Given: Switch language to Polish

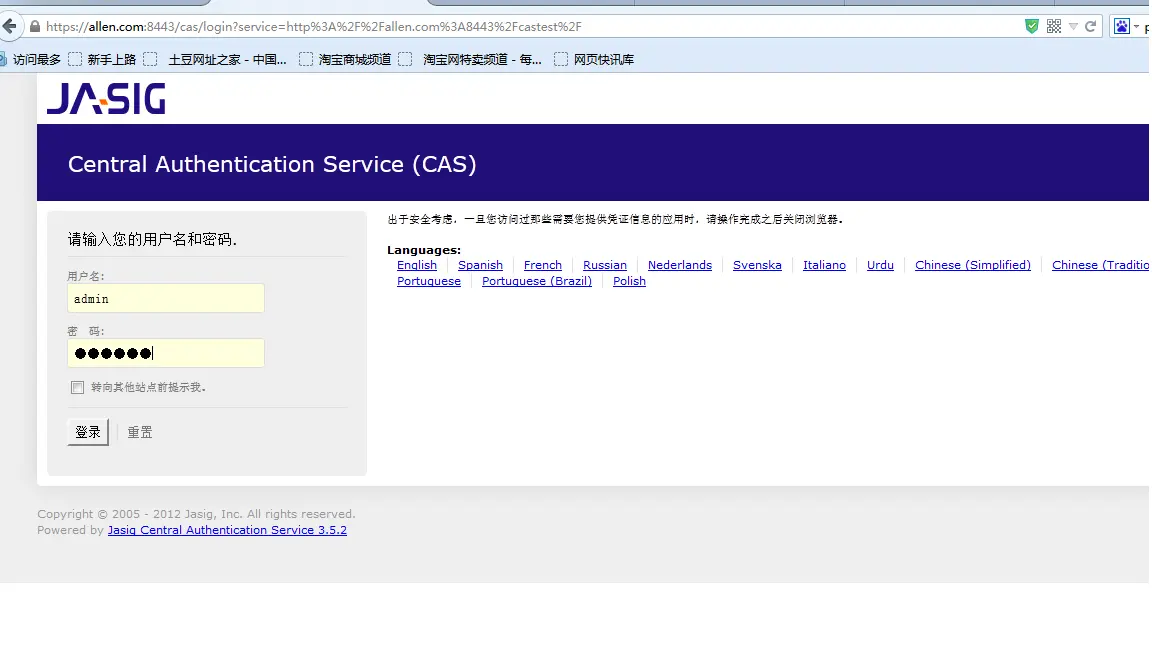Looking at the screenshot, I should (630, 281).
